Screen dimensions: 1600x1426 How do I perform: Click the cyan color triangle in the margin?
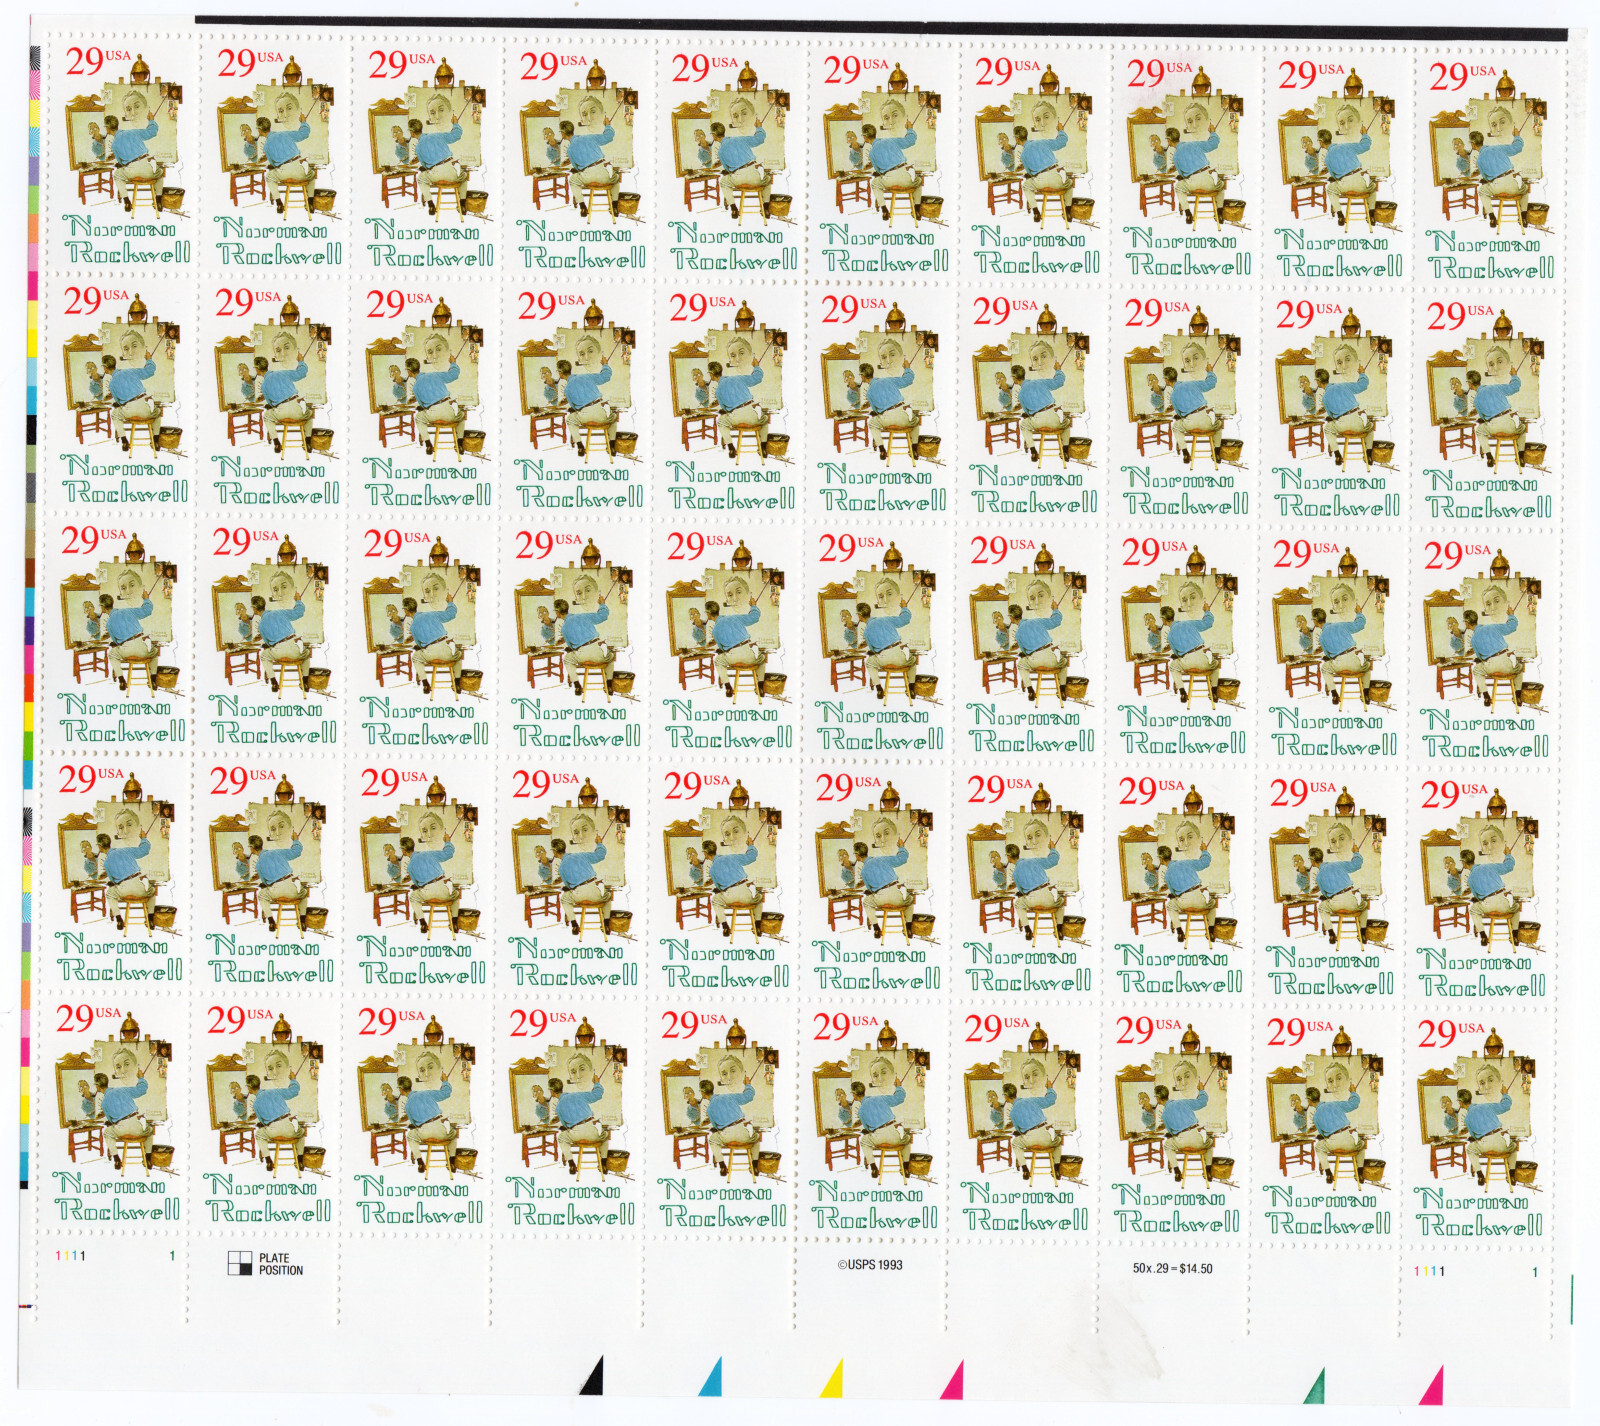(x=711, y=1376)
